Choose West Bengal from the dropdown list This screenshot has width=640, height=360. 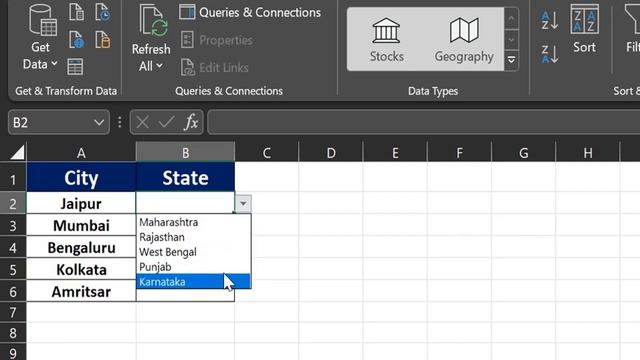193,252
